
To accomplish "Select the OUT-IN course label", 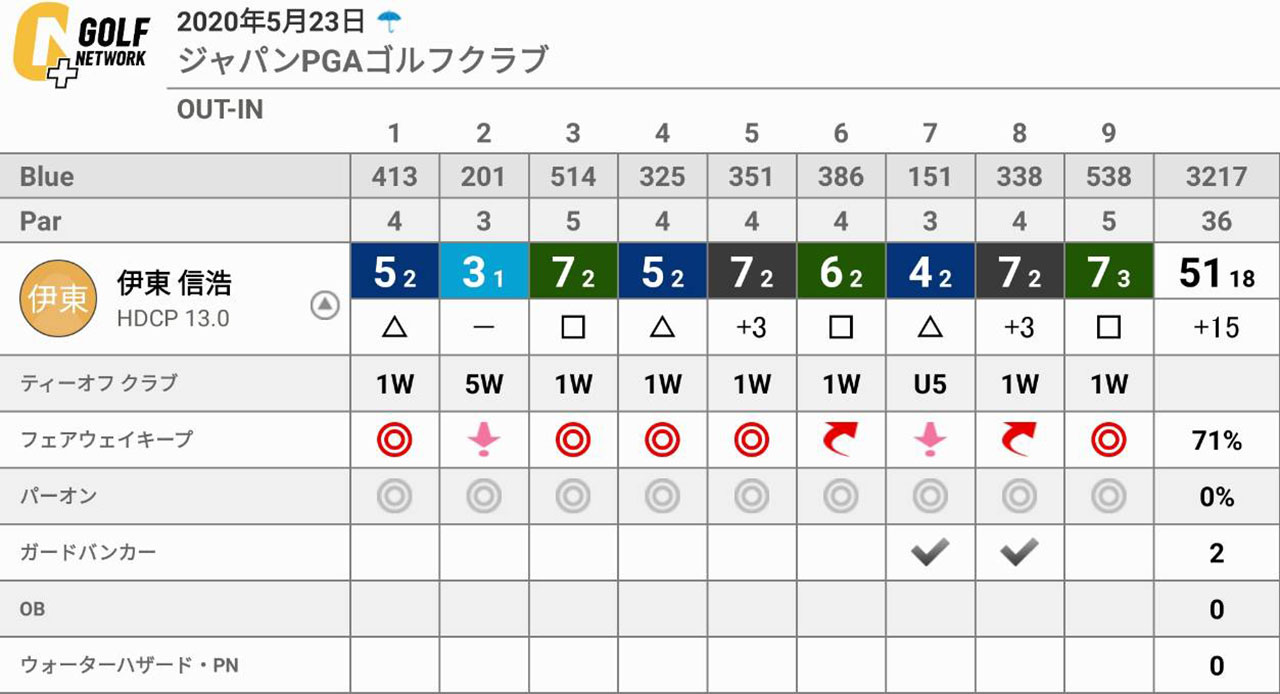I will click(220, 110).
